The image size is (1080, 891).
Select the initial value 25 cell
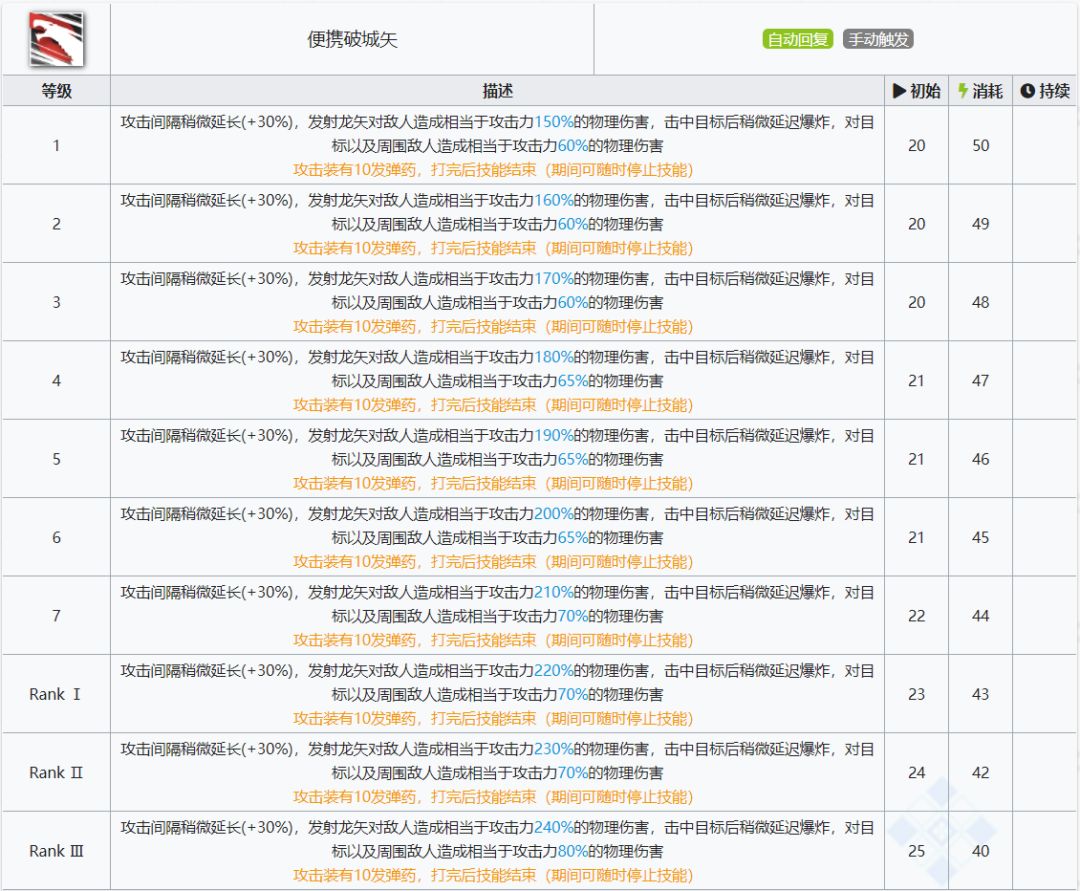pyautogui.click(x=916, y=851)
